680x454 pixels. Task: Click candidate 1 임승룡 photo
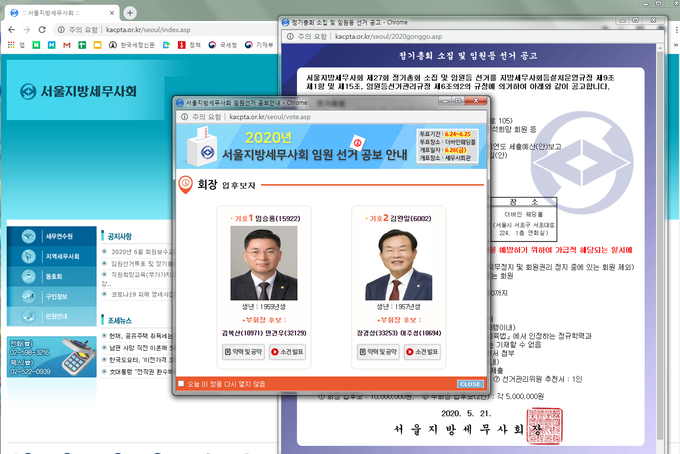pos(264,263)
